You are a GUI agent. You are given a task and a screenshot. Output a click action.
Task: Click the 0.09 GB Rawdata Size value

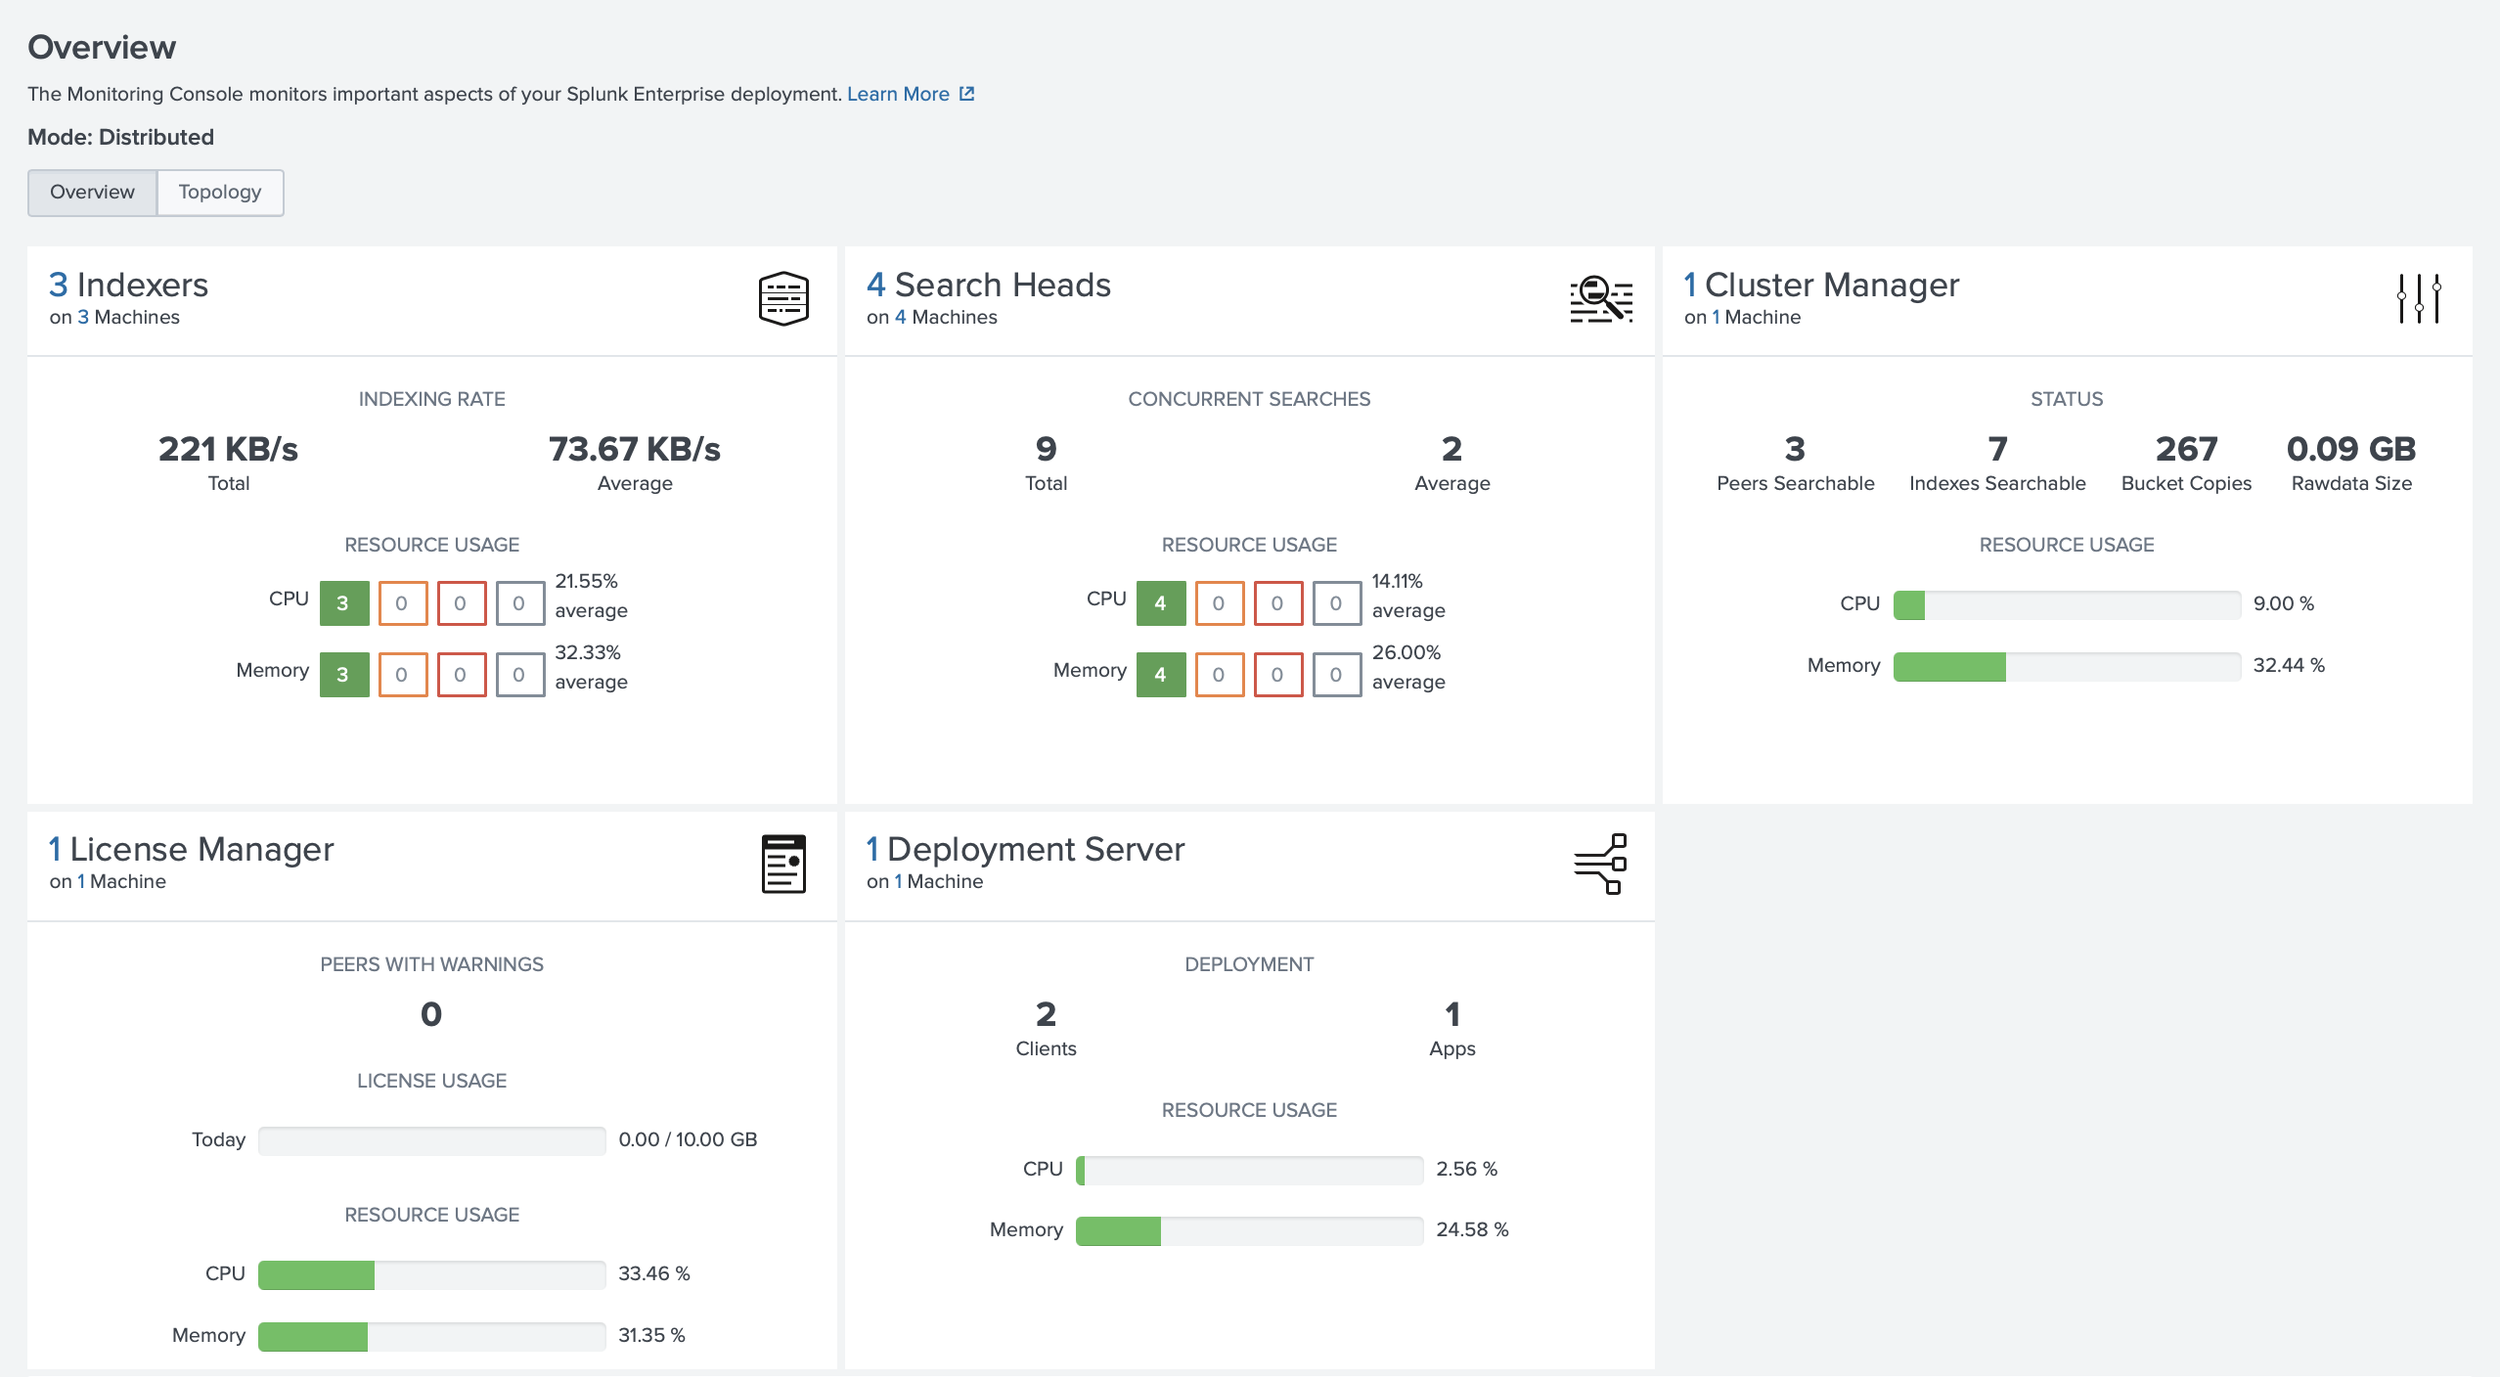tap(2351, 449)
